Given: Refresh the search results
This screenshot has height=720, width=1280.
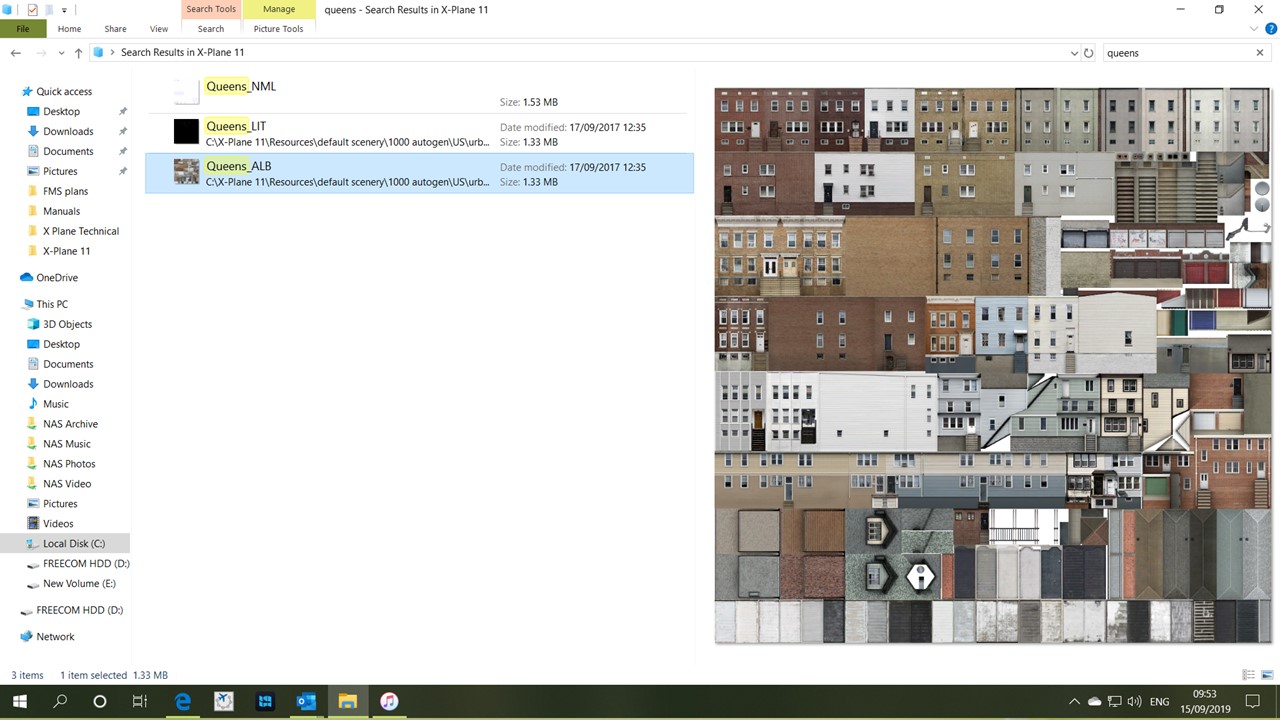Looking at the screenshot, I should click(x=1089, y=53).
